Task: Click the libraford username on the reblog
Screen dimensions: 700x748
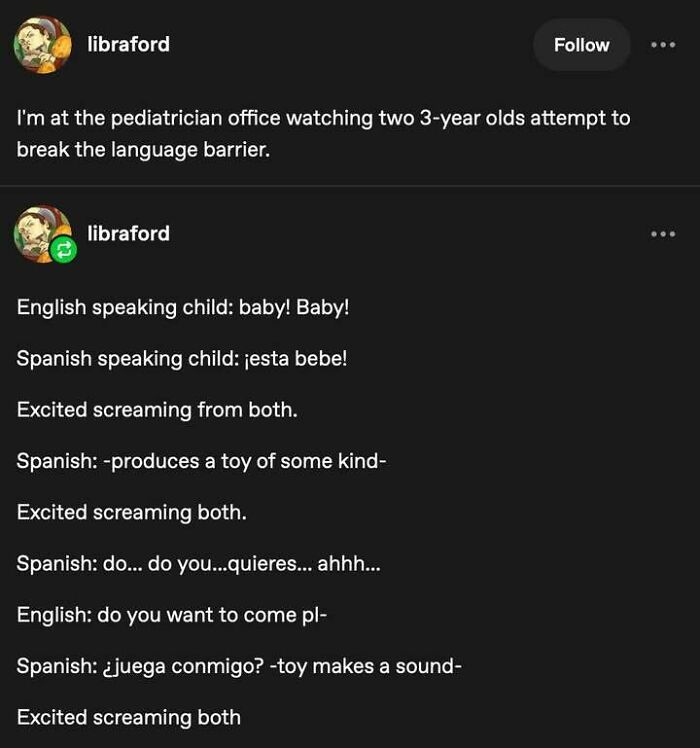Action: (x=128, y=233)
